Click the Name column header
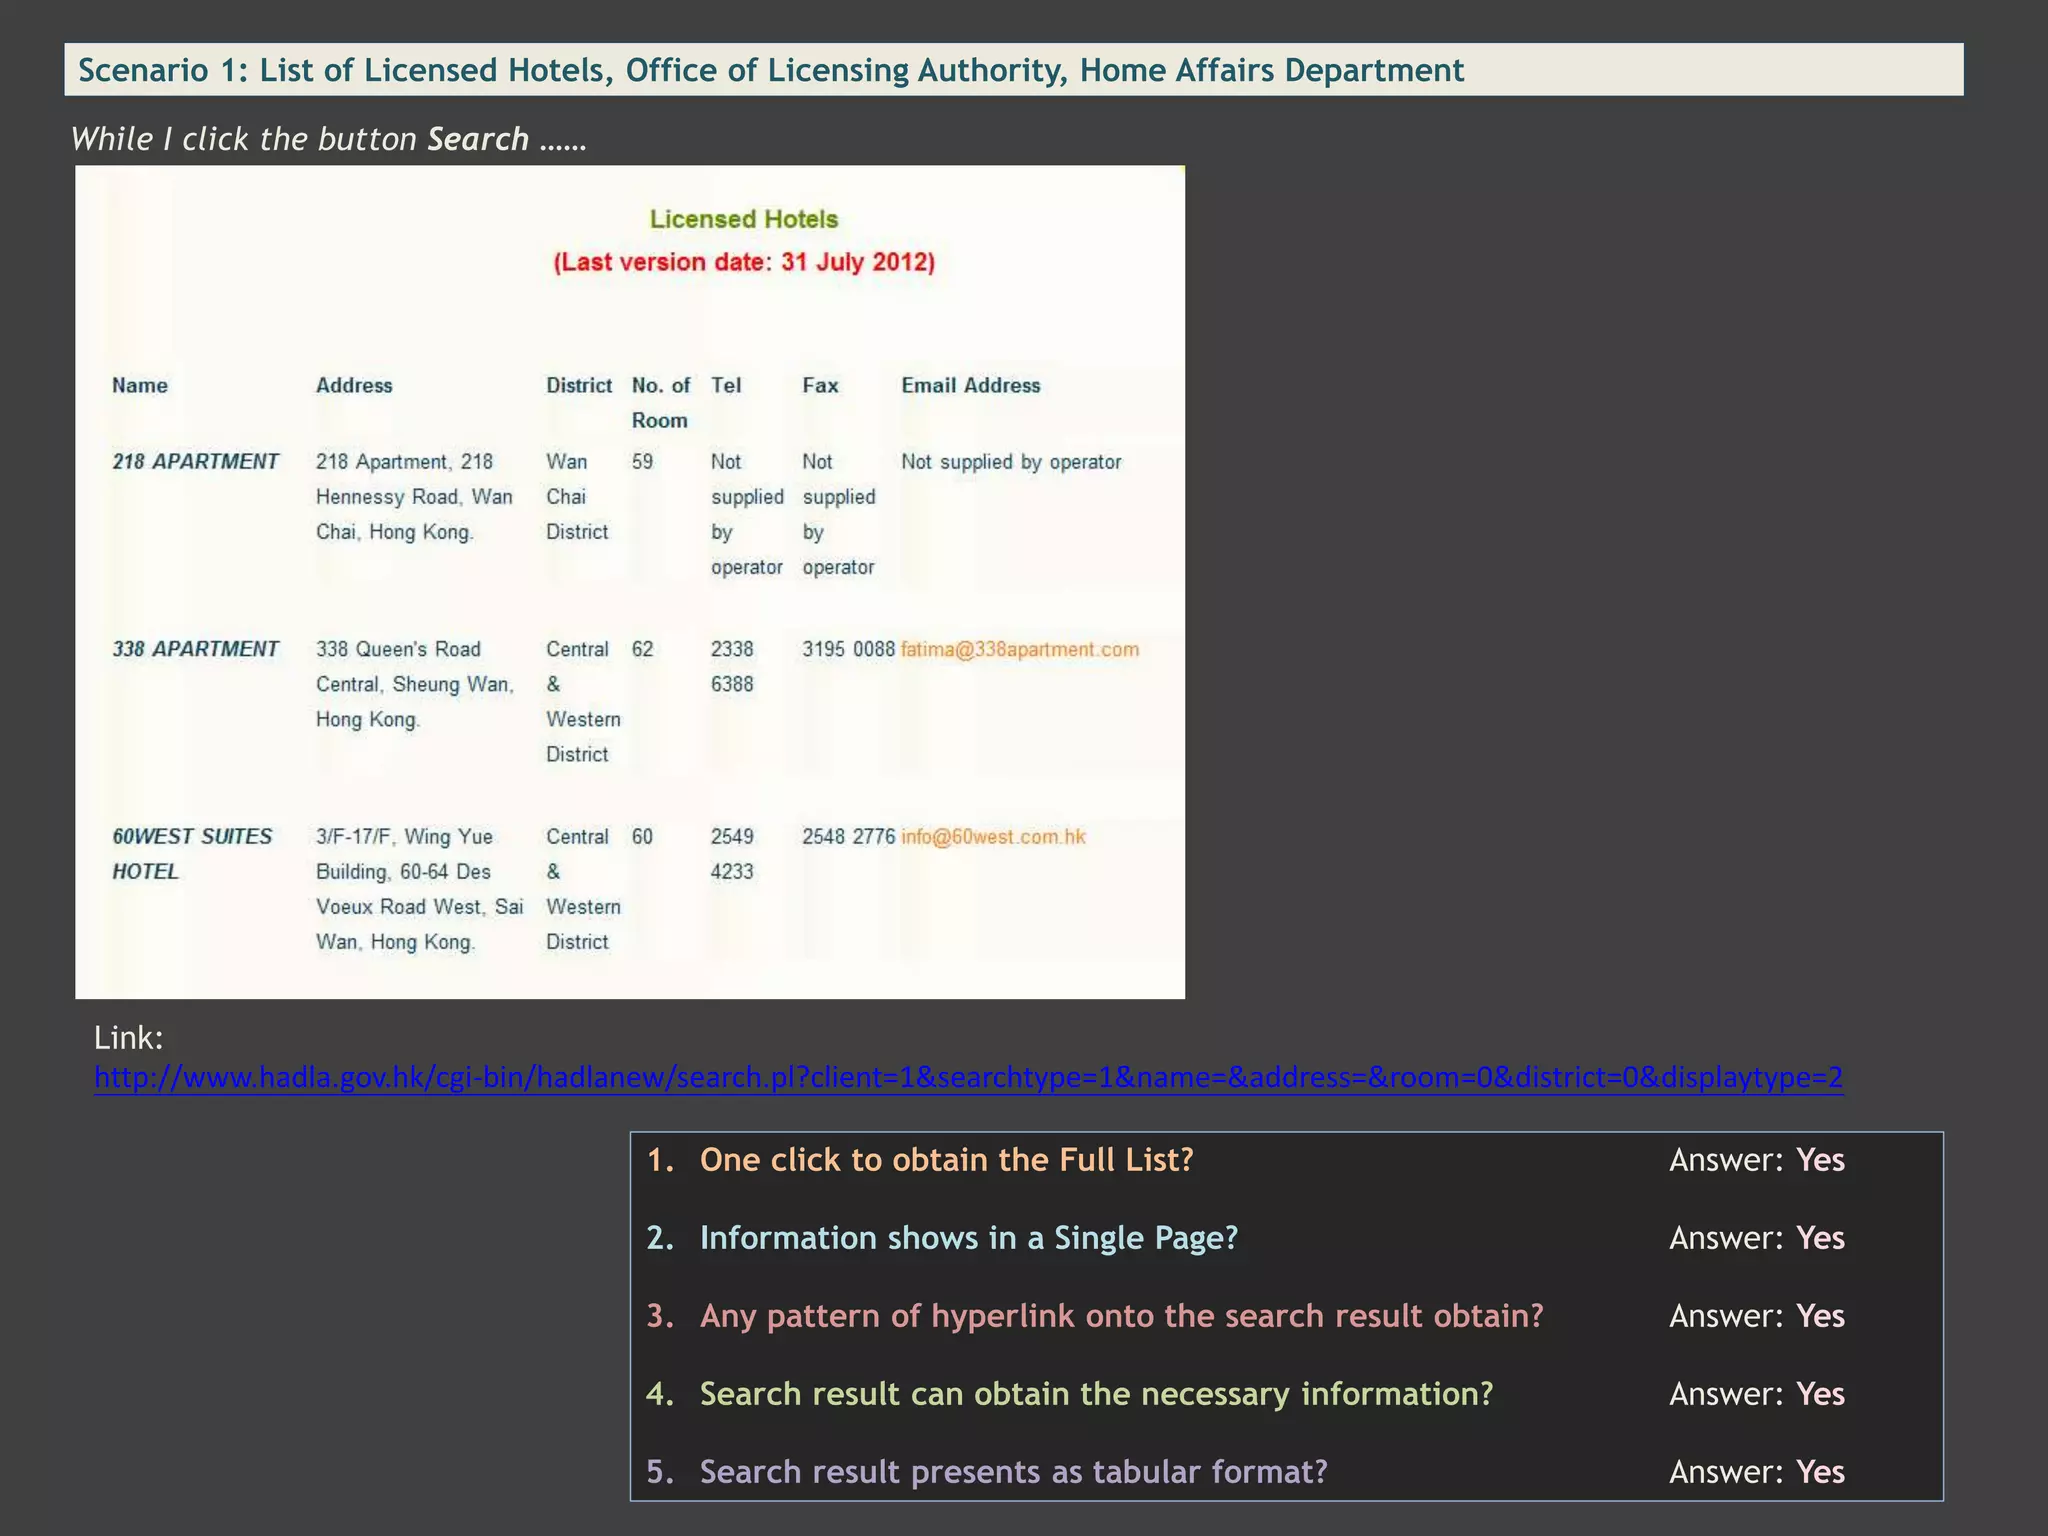 140,385
